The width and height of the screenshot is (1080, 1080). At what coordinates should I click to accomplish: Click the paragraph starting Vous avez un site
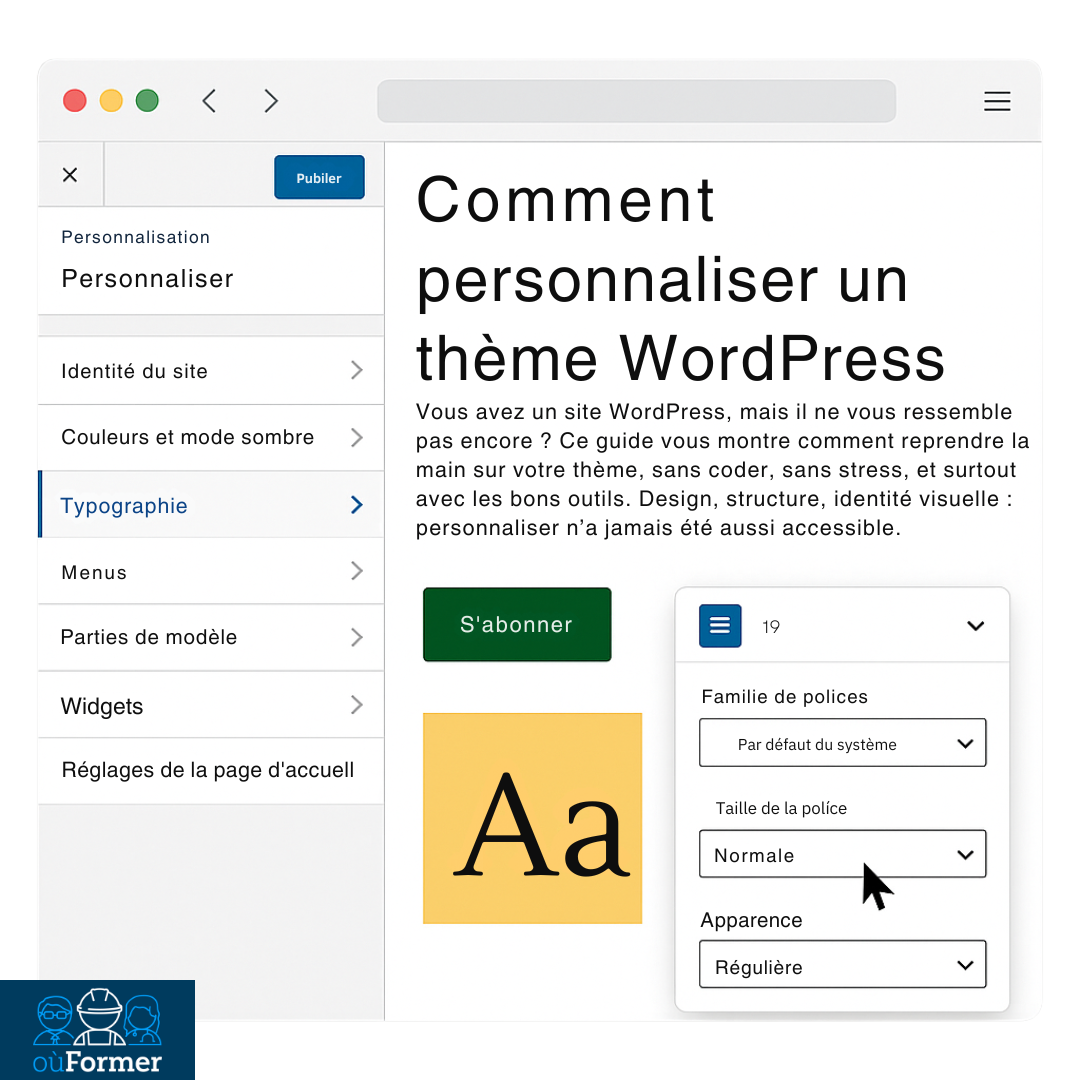point(722,470)
